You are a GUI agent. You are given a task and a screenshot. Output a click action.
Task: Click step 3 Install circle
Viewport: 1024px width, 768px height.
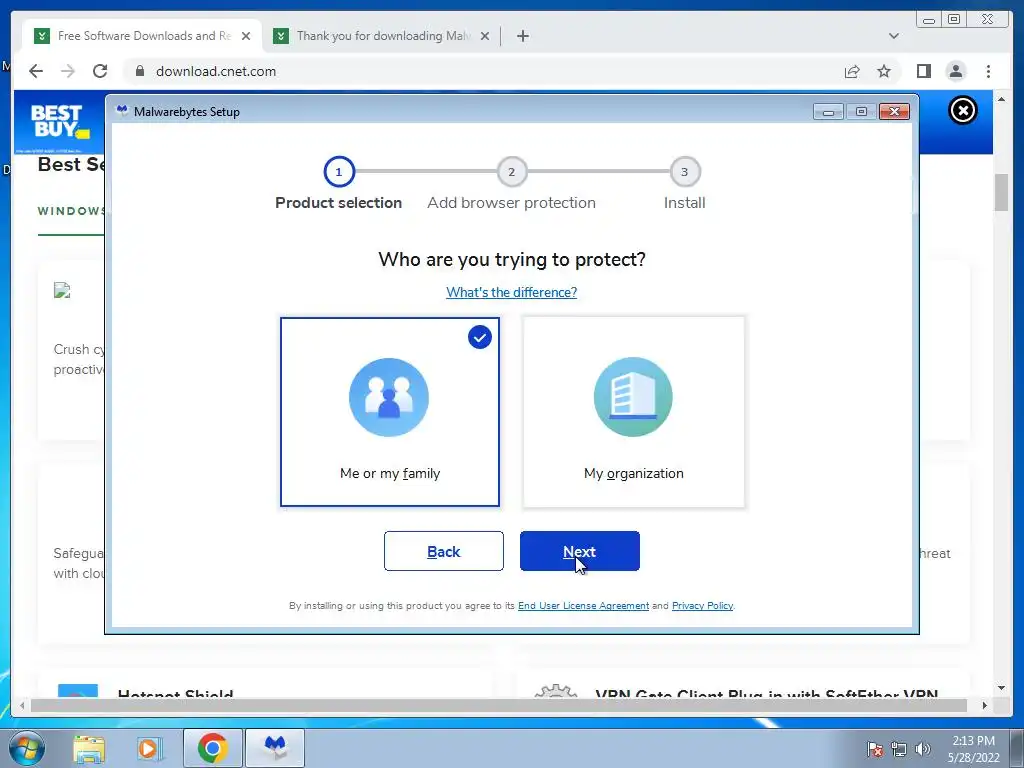[684, 172]
